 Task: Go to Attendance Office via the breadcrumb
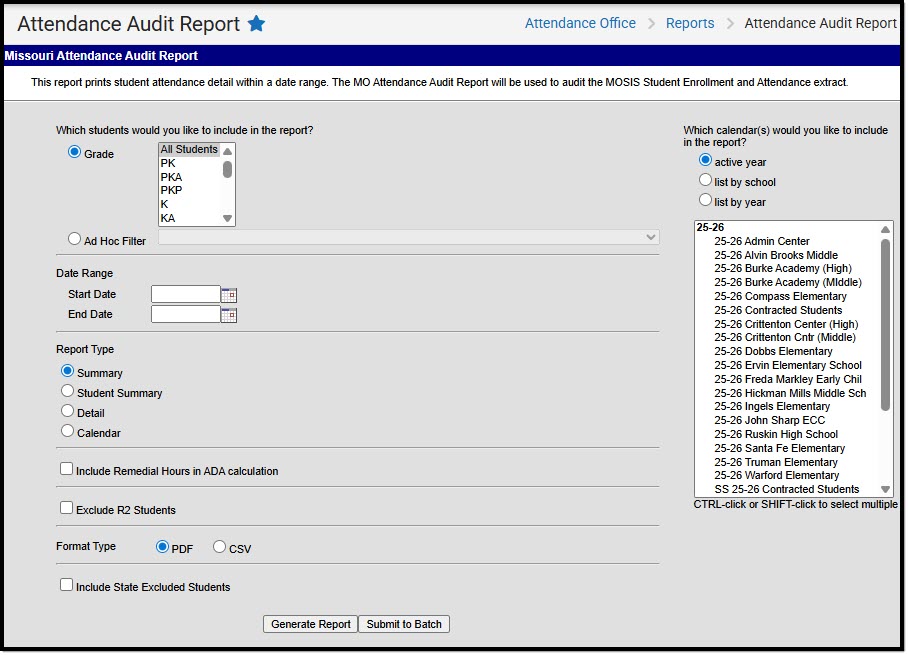[580, 22]
